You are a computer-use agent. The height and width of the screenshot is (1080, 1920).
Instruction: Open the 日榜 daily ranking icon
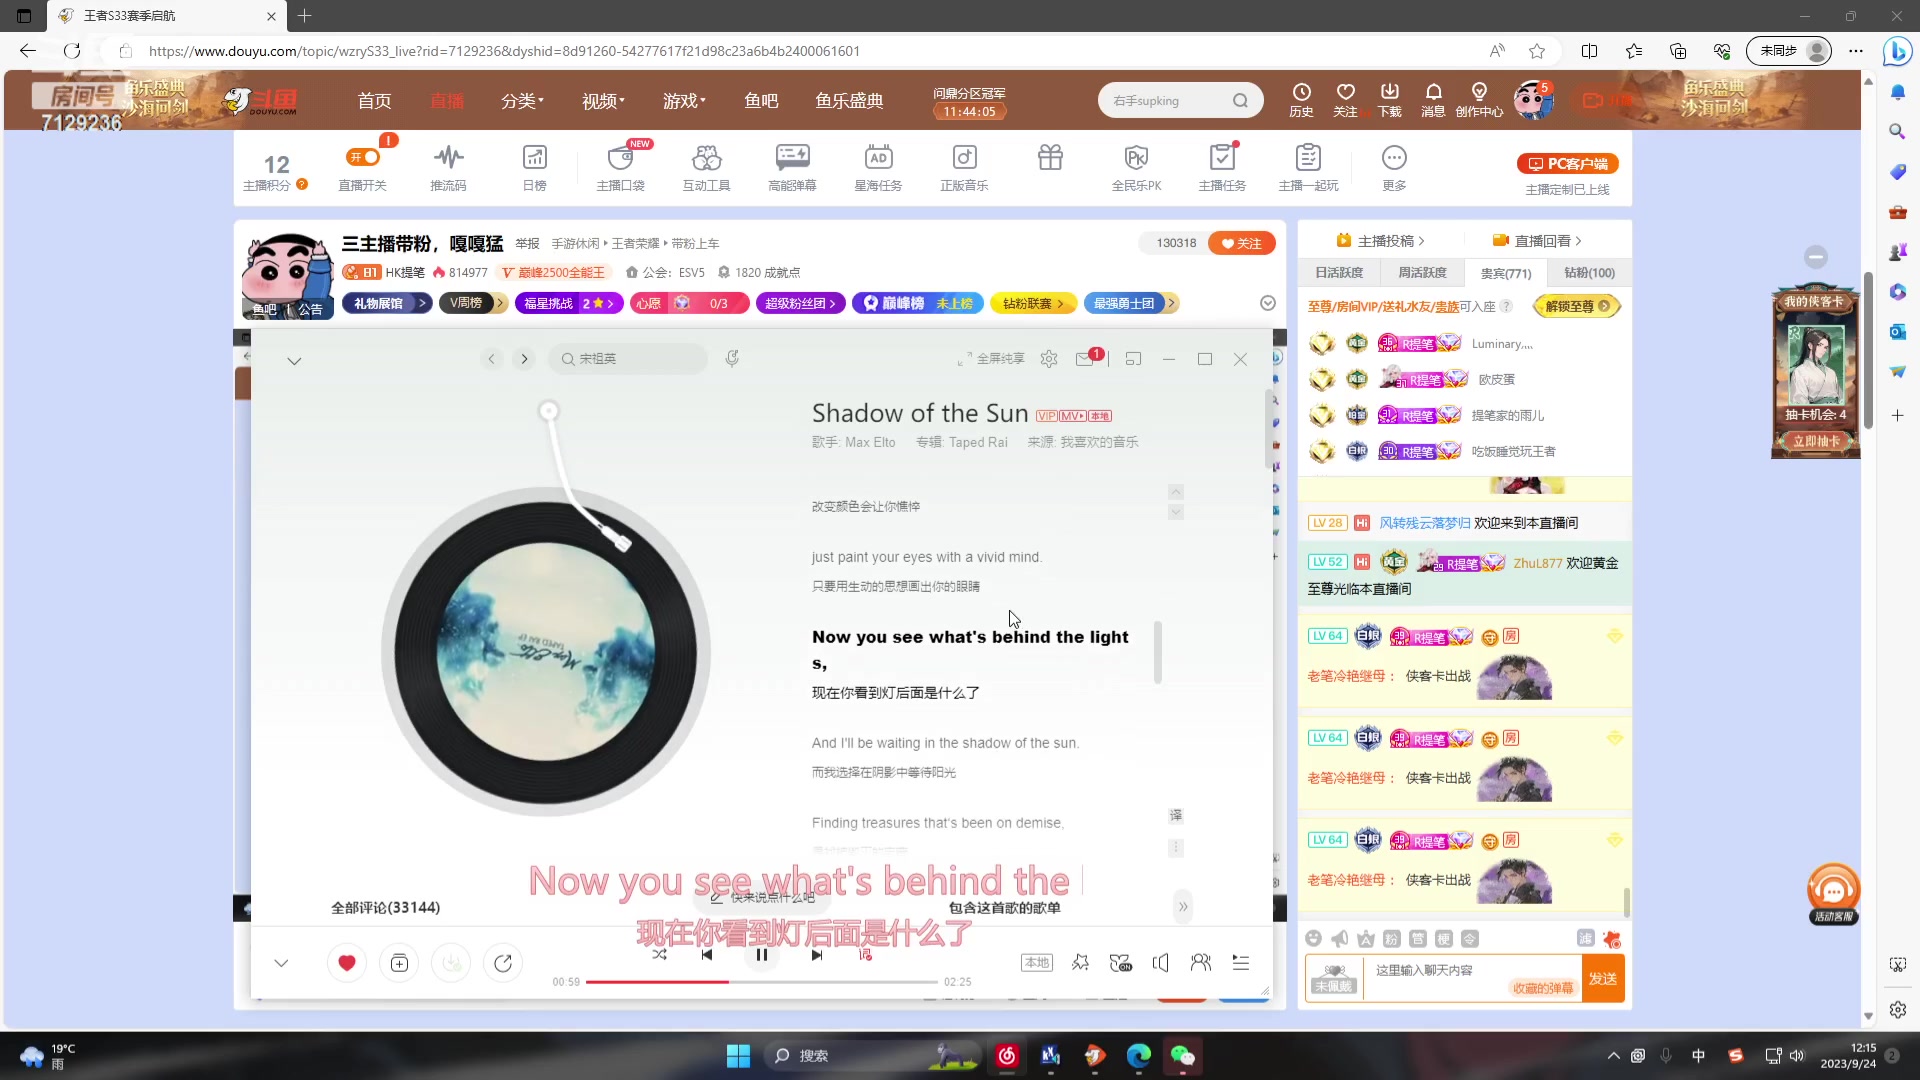[535, 167]
